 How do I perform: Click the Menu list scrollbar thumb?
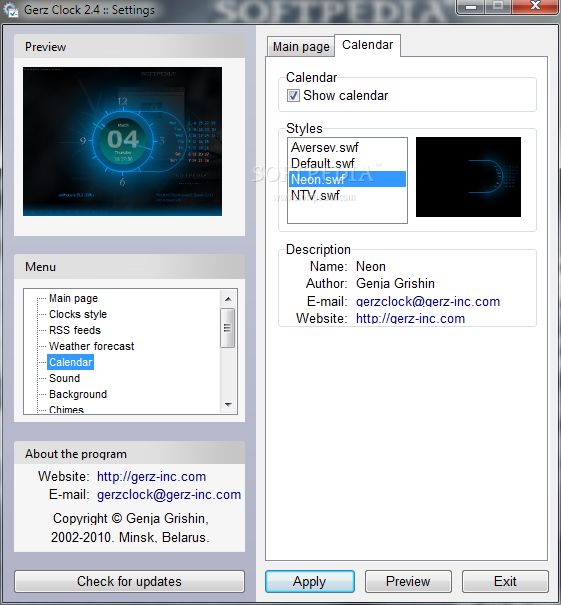click(228, 328)
